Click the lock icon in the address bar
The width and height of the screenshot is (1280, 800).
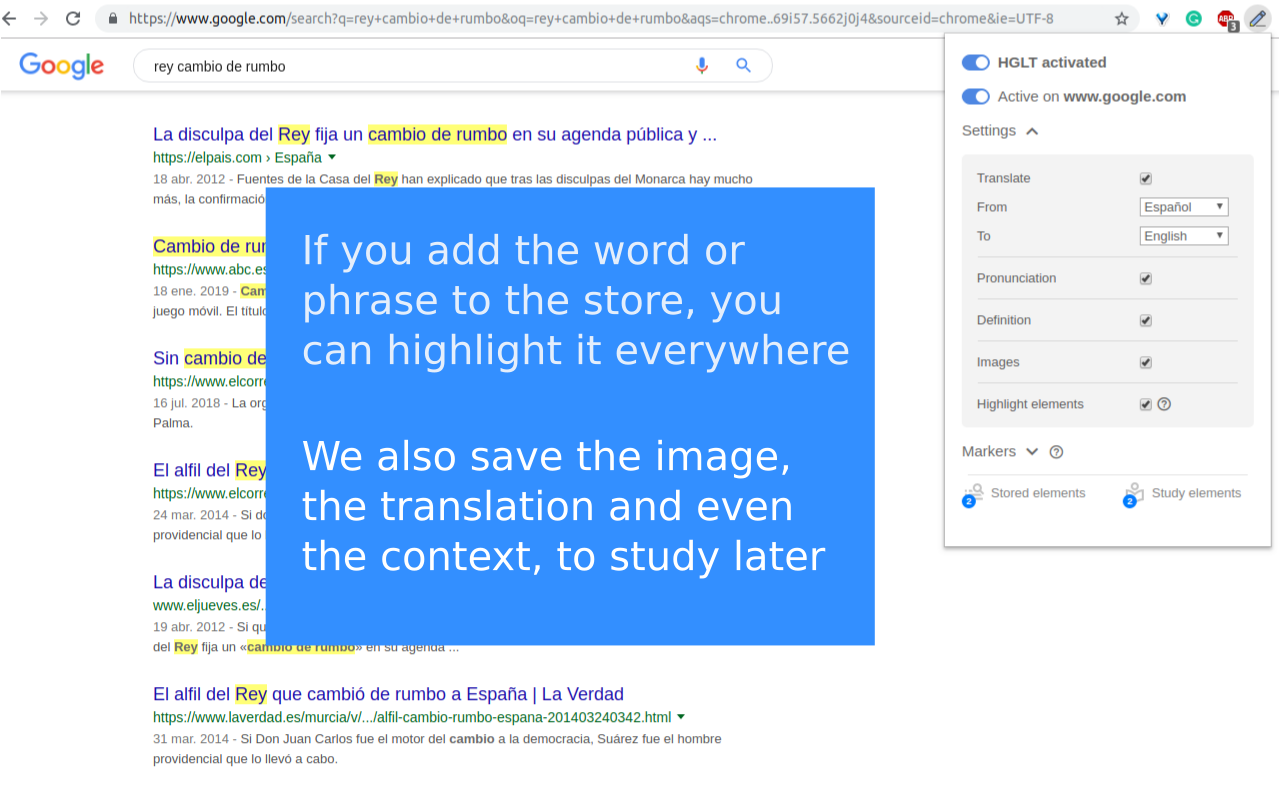112,18
